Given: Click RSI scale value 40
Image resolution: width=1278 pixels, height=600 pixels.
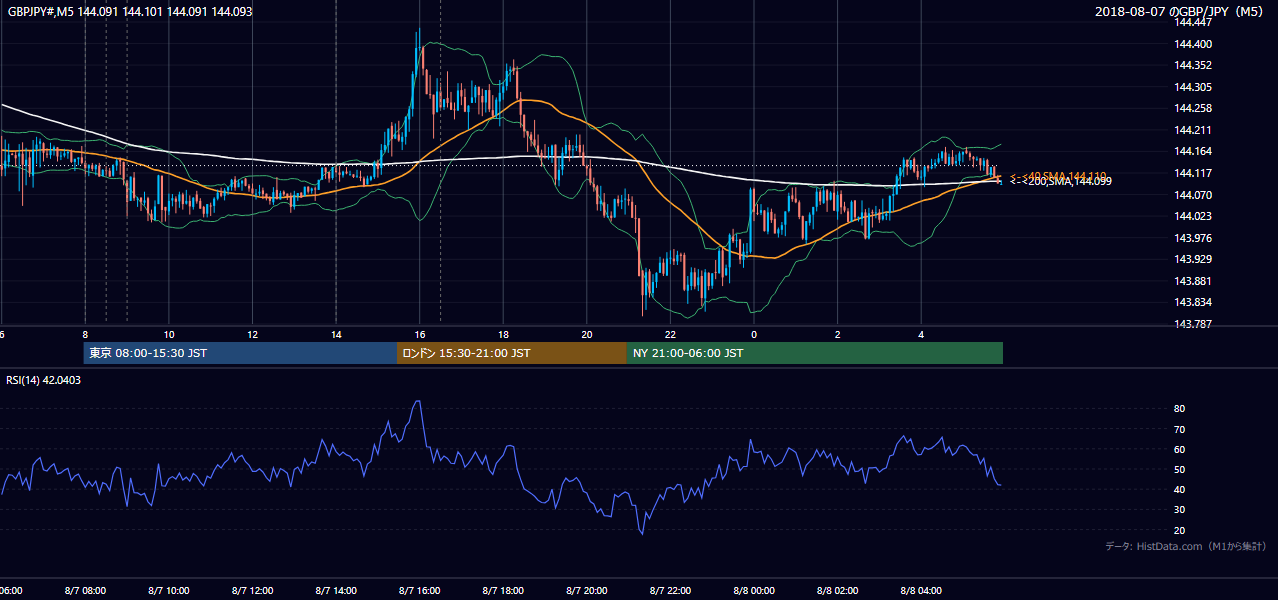Looking at the screenshot, I should click(1180, 489).
